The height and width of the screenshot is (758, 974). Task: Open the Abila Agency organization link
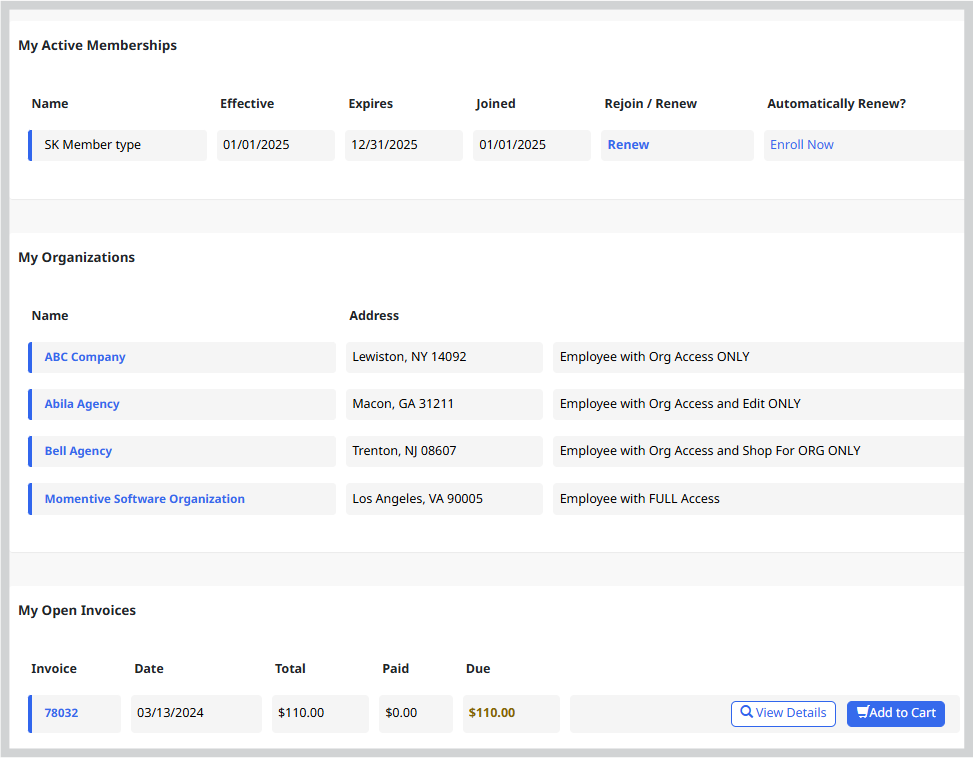point(82,404)
